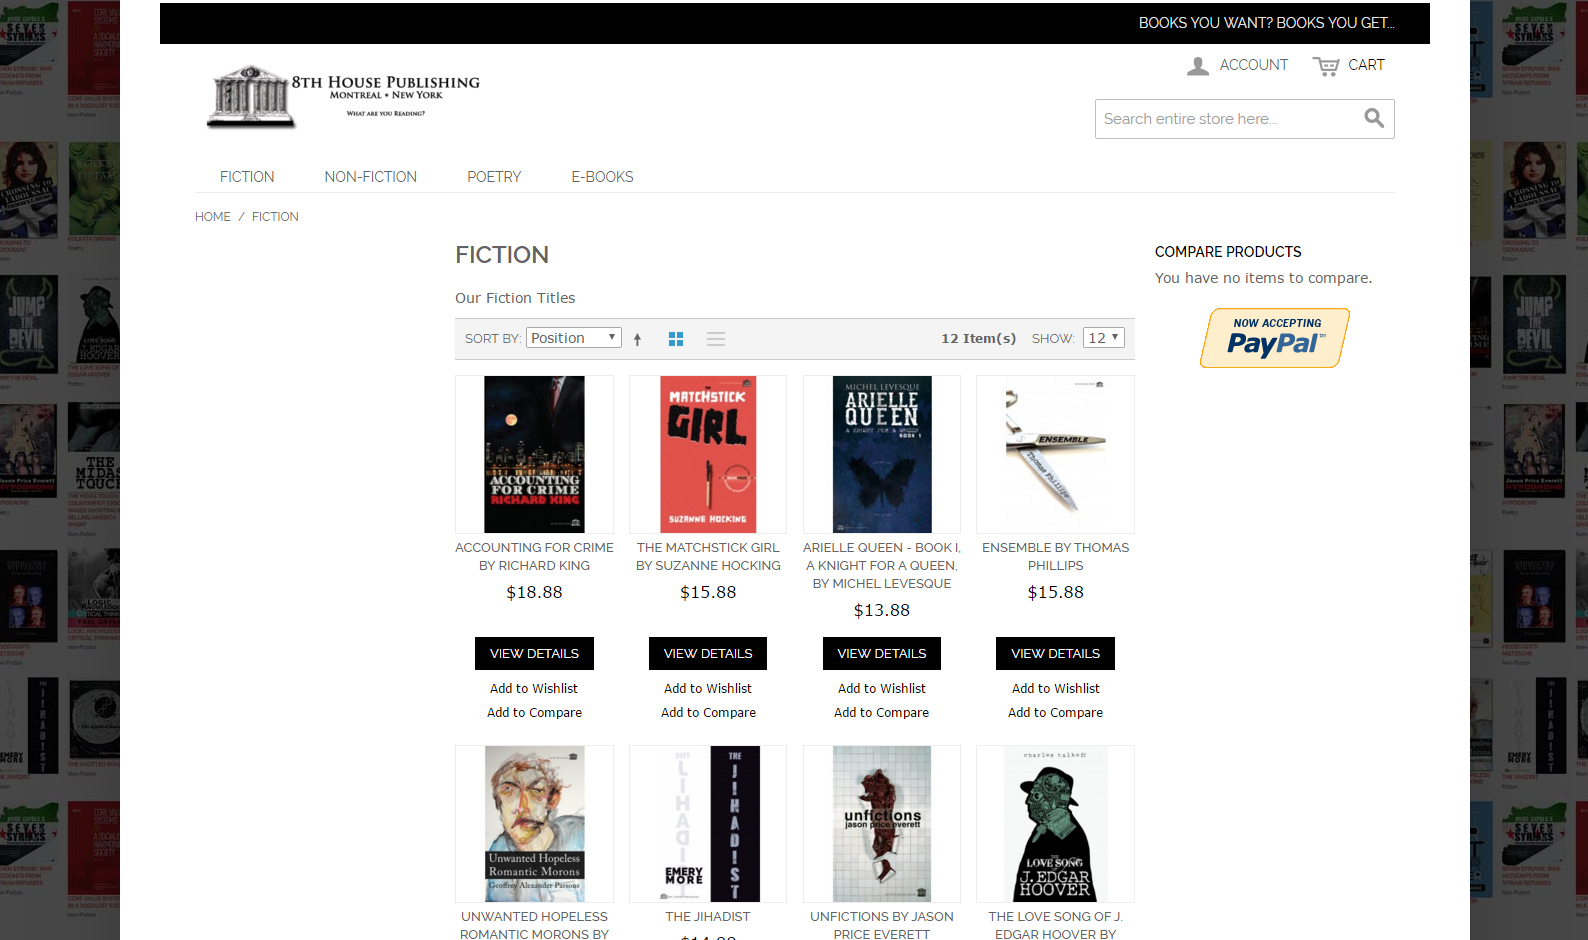This screenshot has width=1588, height=940.
Task: Click Unwanted Hopeless Romantic Morons title
Action: click(x=534, y=925)
